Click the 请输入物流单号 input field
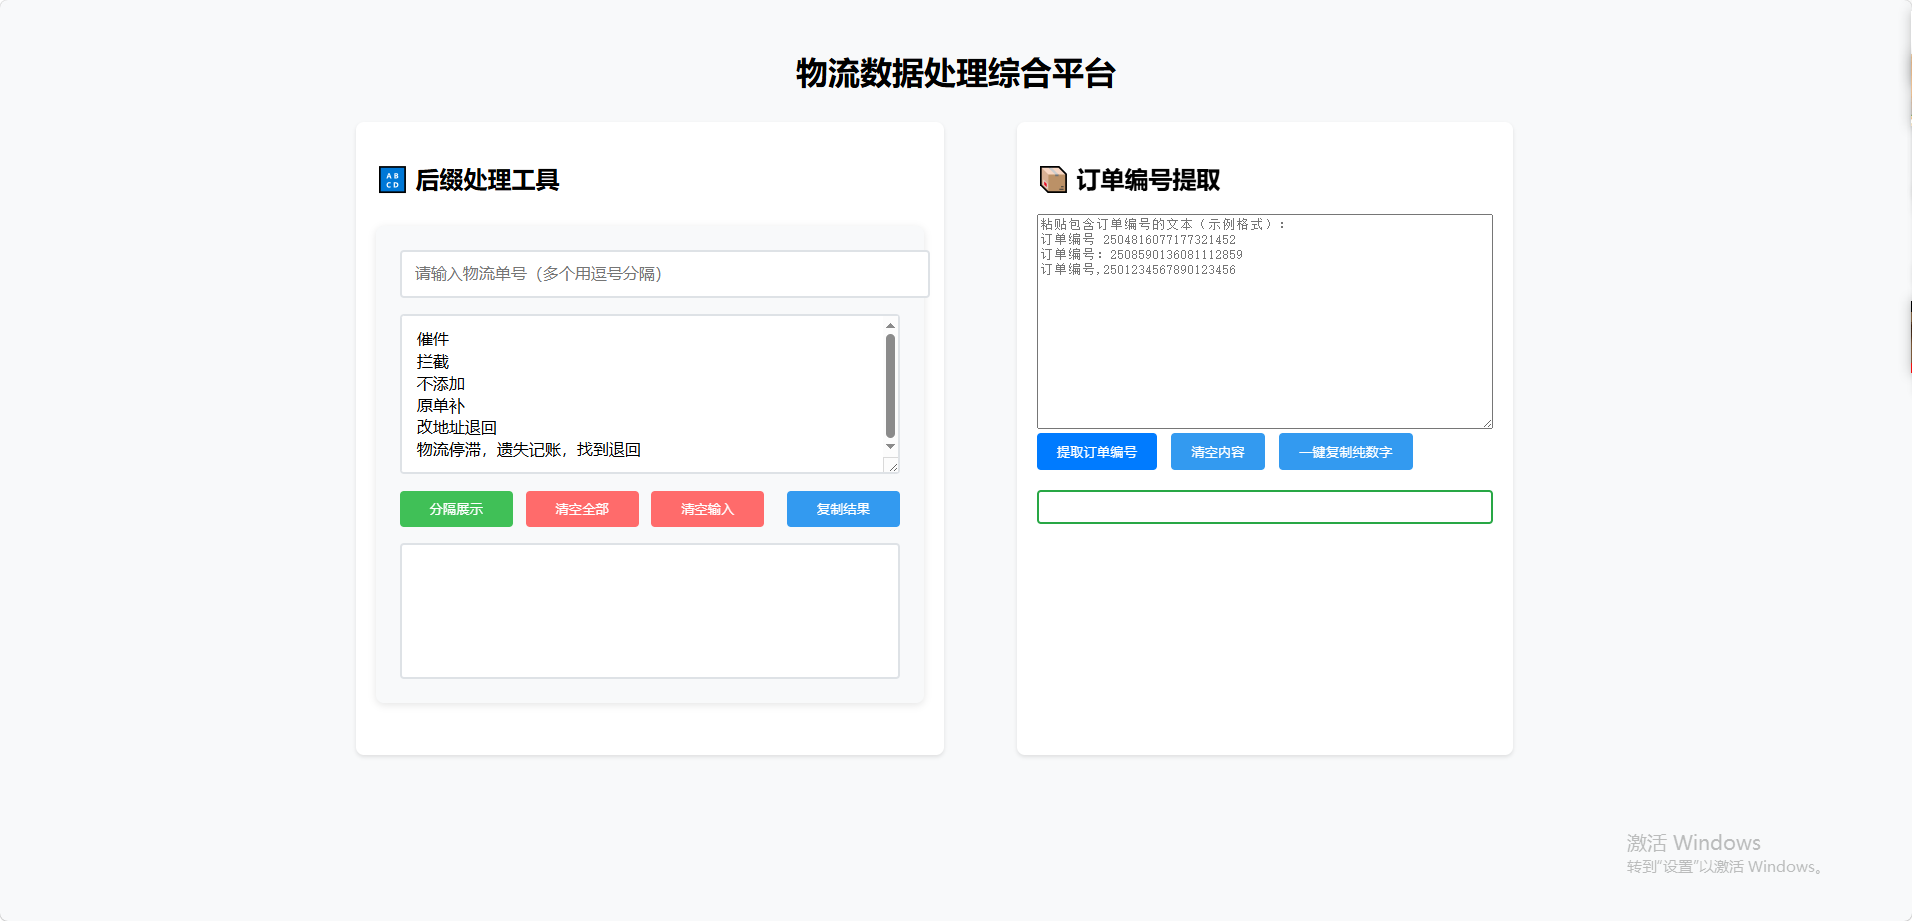Screen dimensions: 1912x921 click(664, 274)
